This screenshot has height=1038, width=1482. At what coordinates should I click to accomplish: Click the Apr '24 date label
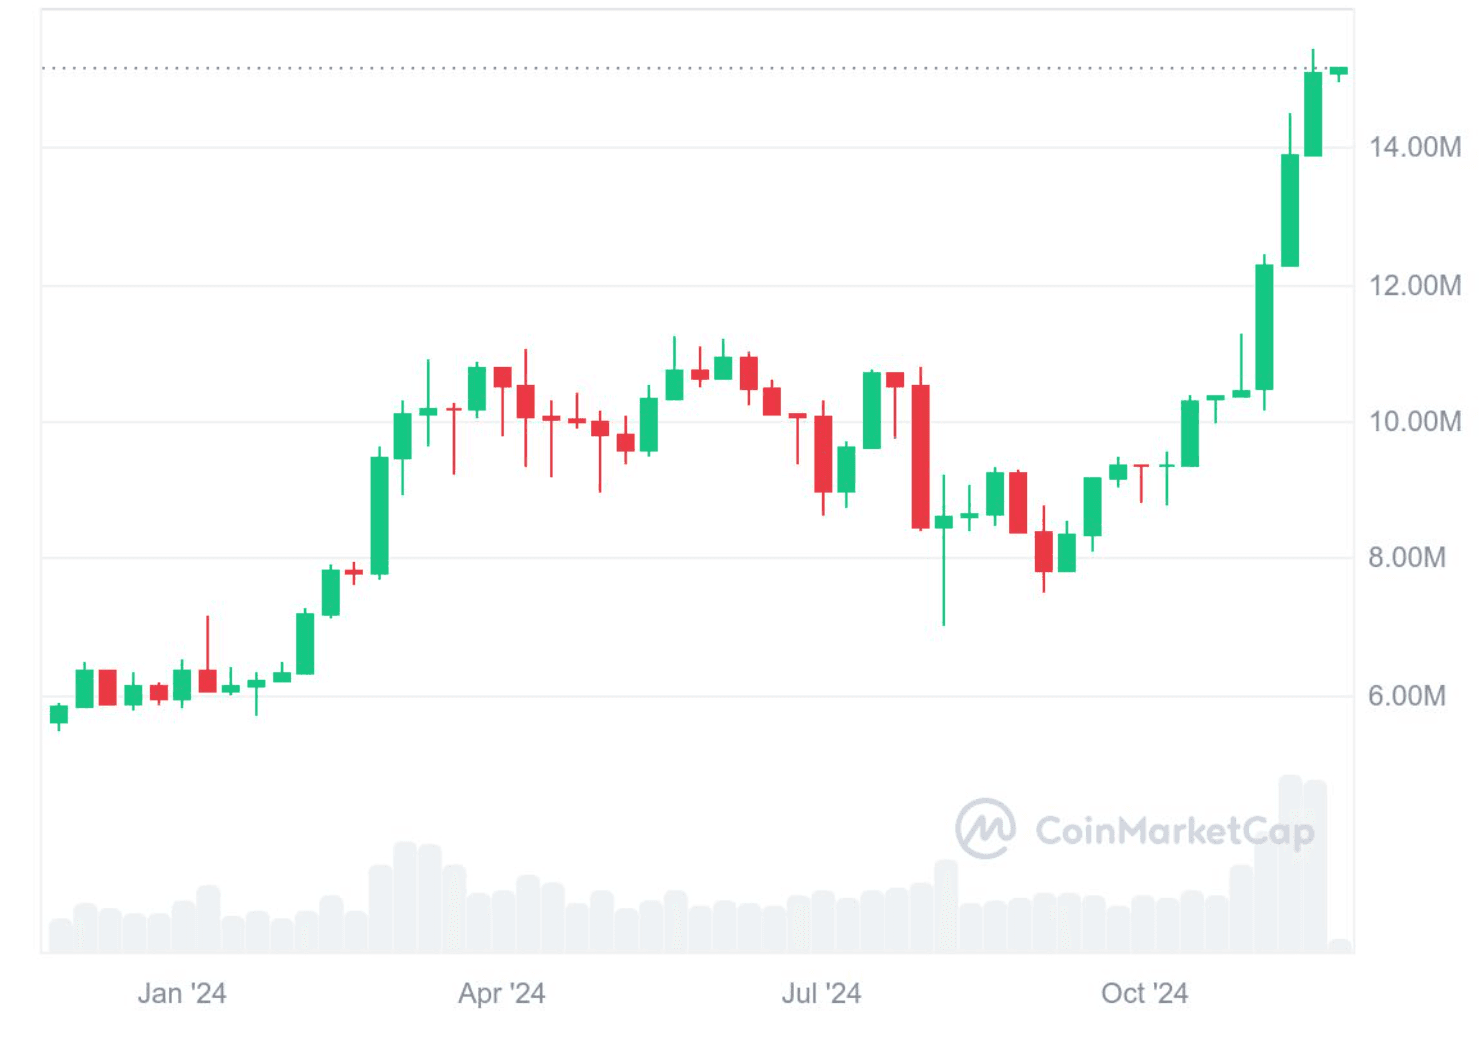point(501,993)
